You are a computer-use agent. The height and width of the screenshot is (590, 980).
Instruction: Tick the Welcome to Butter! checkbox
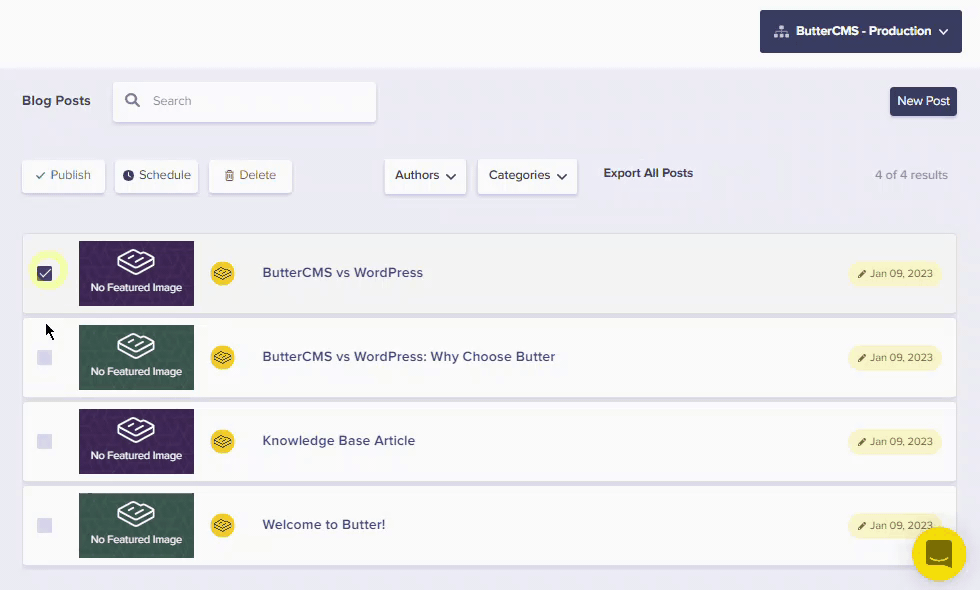[45, 525]
